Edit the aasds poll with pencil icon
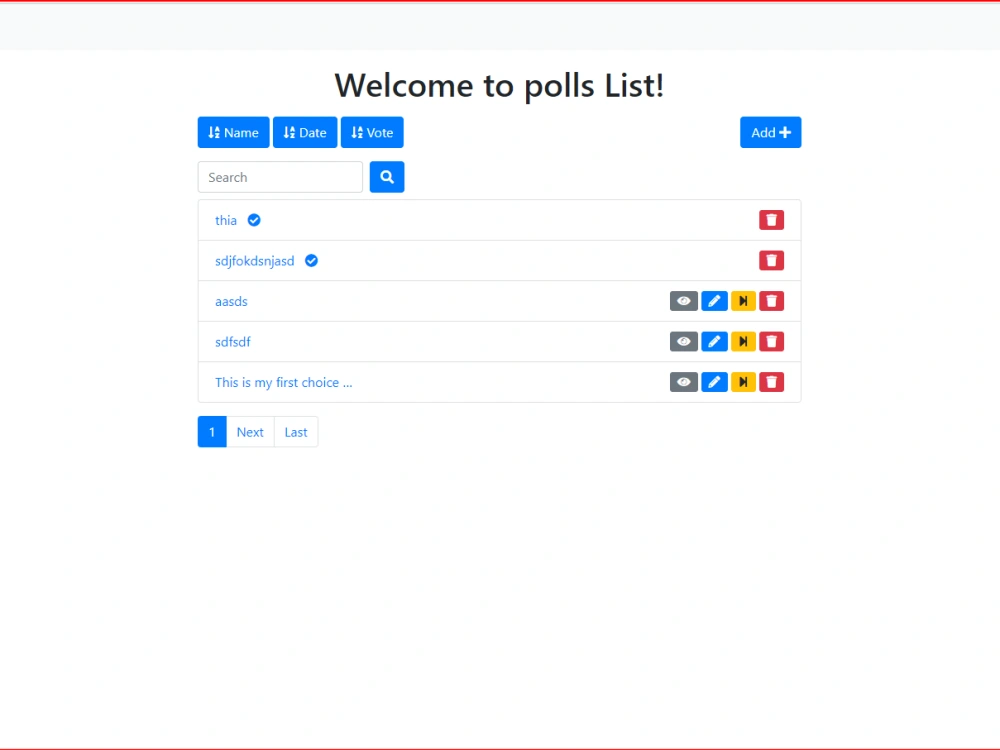Image resolution: width=1000 pixels, height=750 pixels. pos(714,301)
